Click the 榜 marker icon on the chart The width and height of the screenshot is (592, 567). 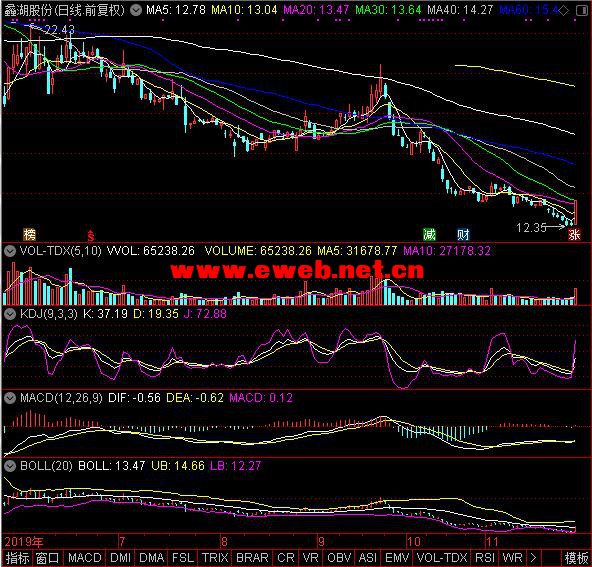click(x=29, y=234)
